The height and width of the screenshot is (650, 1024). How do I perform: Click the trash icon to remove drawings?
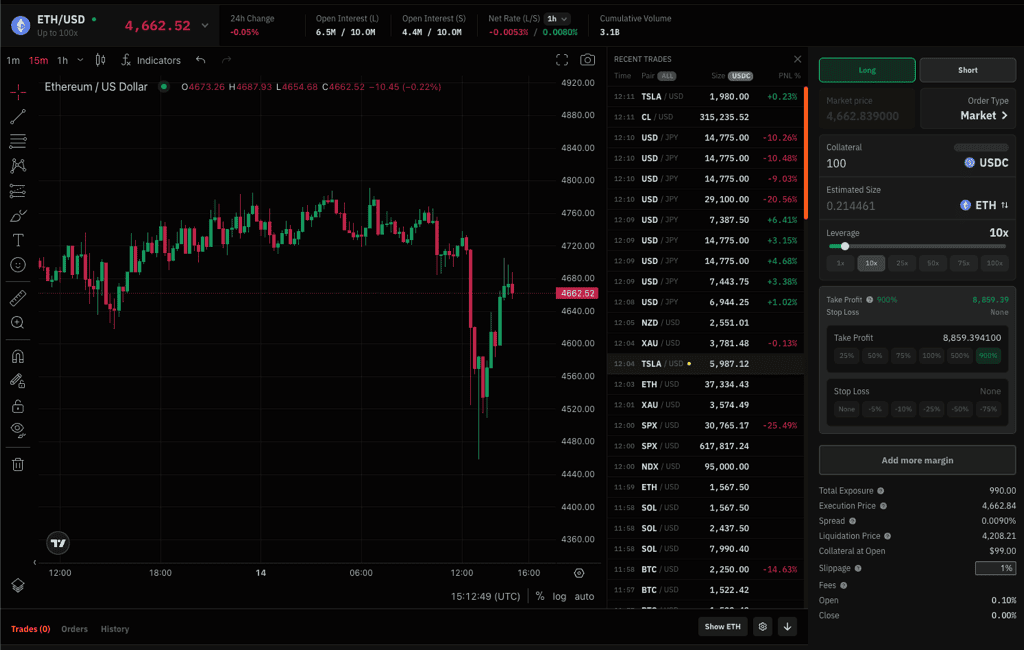coord(18,464)
